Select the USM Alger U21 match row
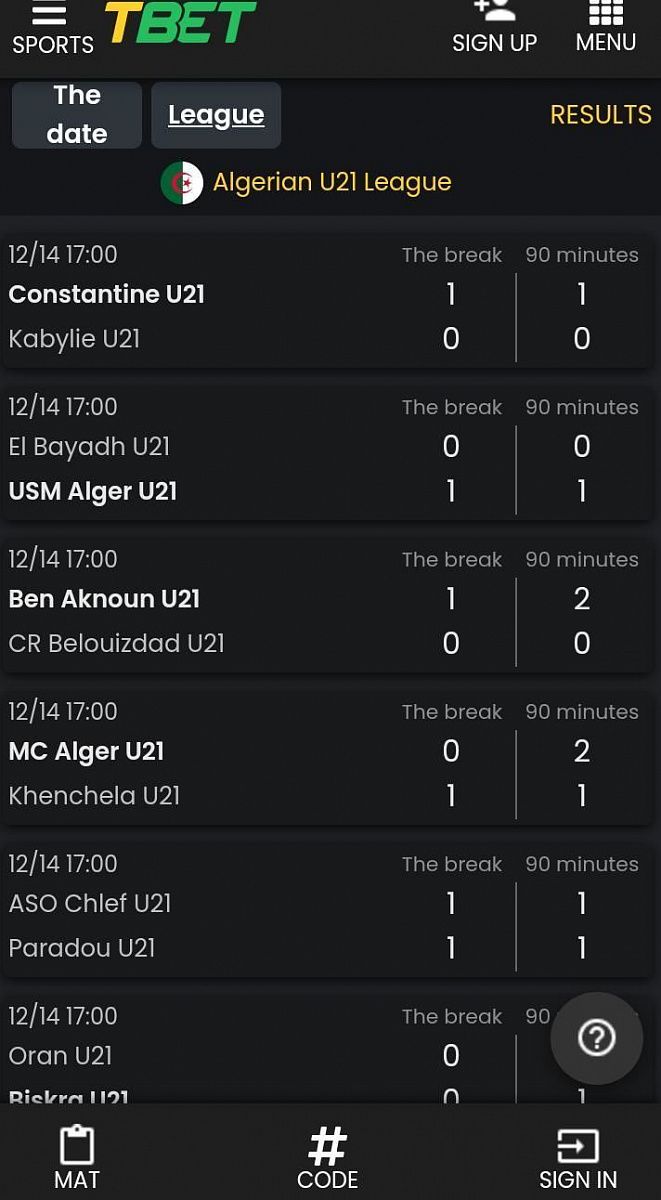661x1200 pixels. (x=326, y=452)
